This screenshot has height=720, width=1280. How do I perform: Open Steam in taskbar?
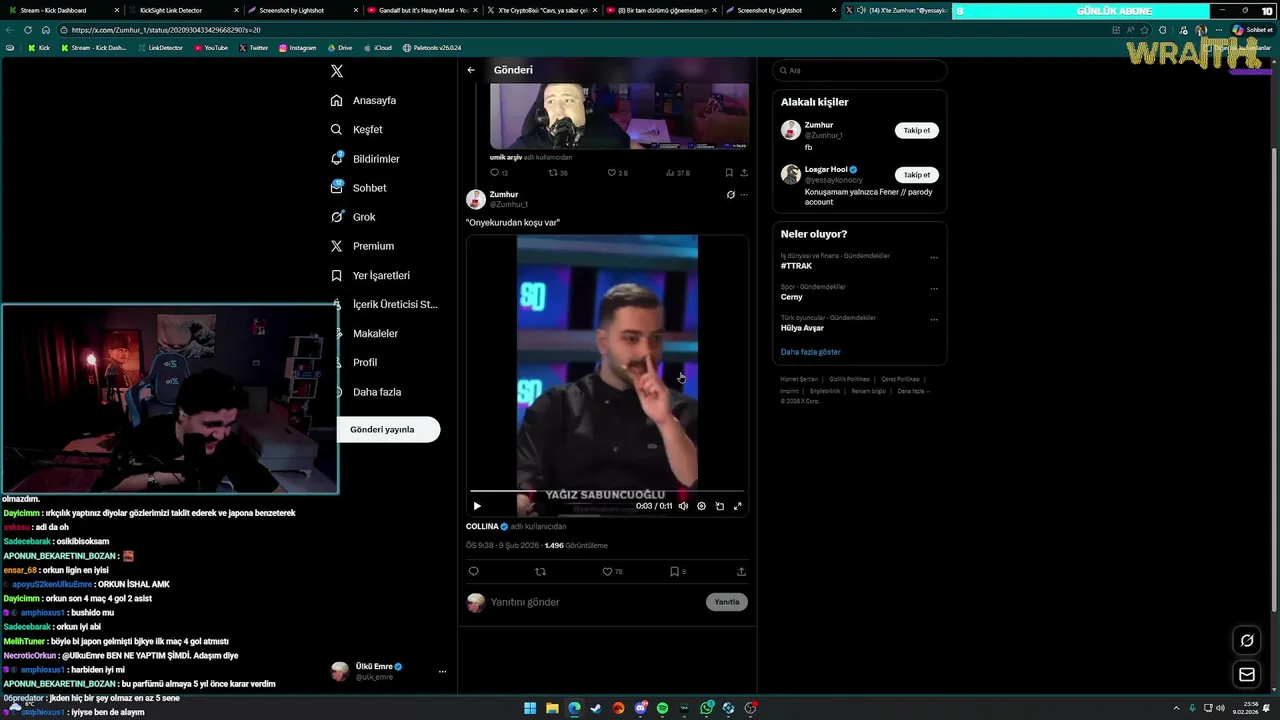(x=596, y=708)
